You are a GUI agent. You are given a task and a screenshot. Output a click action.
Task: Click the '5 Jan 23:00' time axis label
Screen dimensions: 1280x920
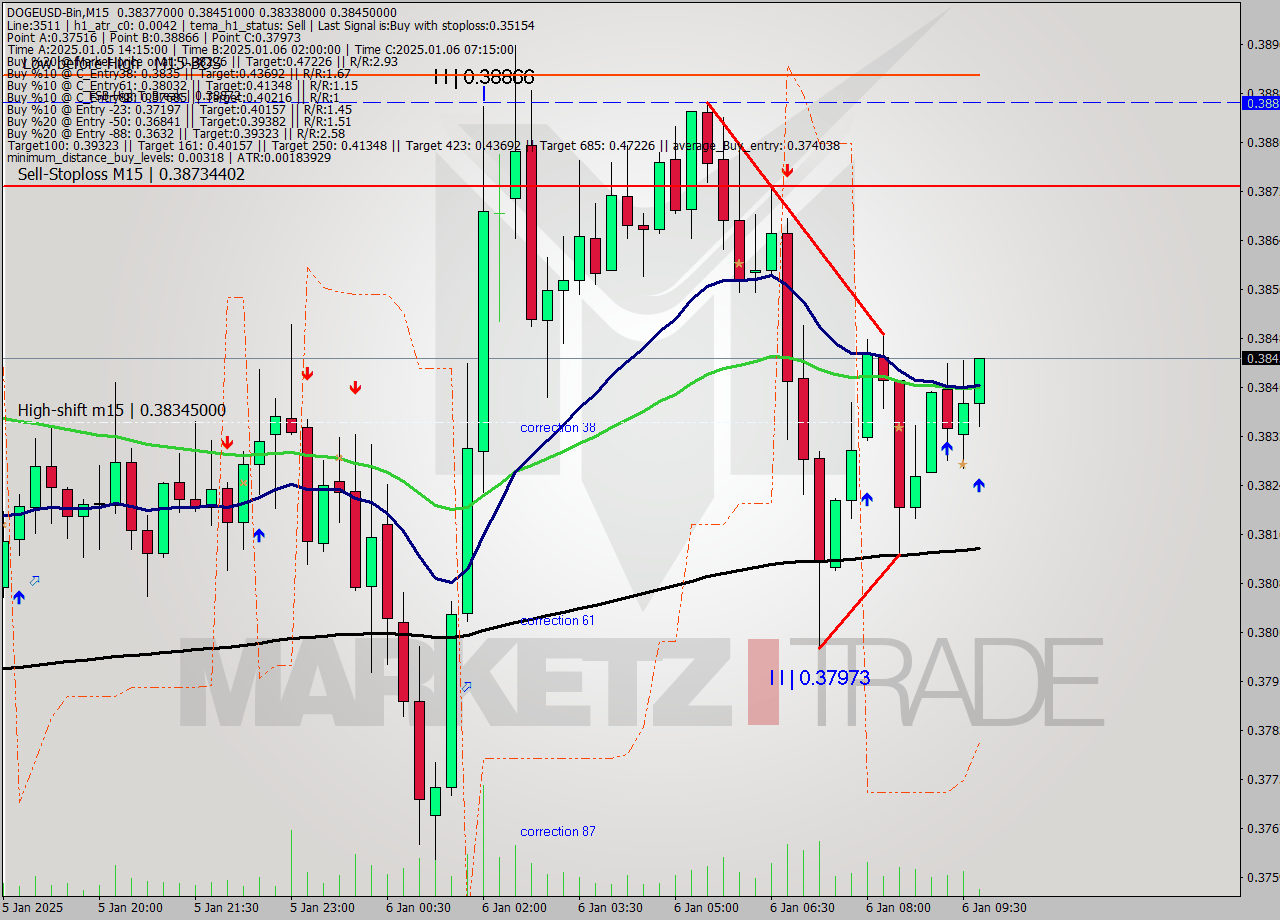pyautogui.click(x=323, y=908)
